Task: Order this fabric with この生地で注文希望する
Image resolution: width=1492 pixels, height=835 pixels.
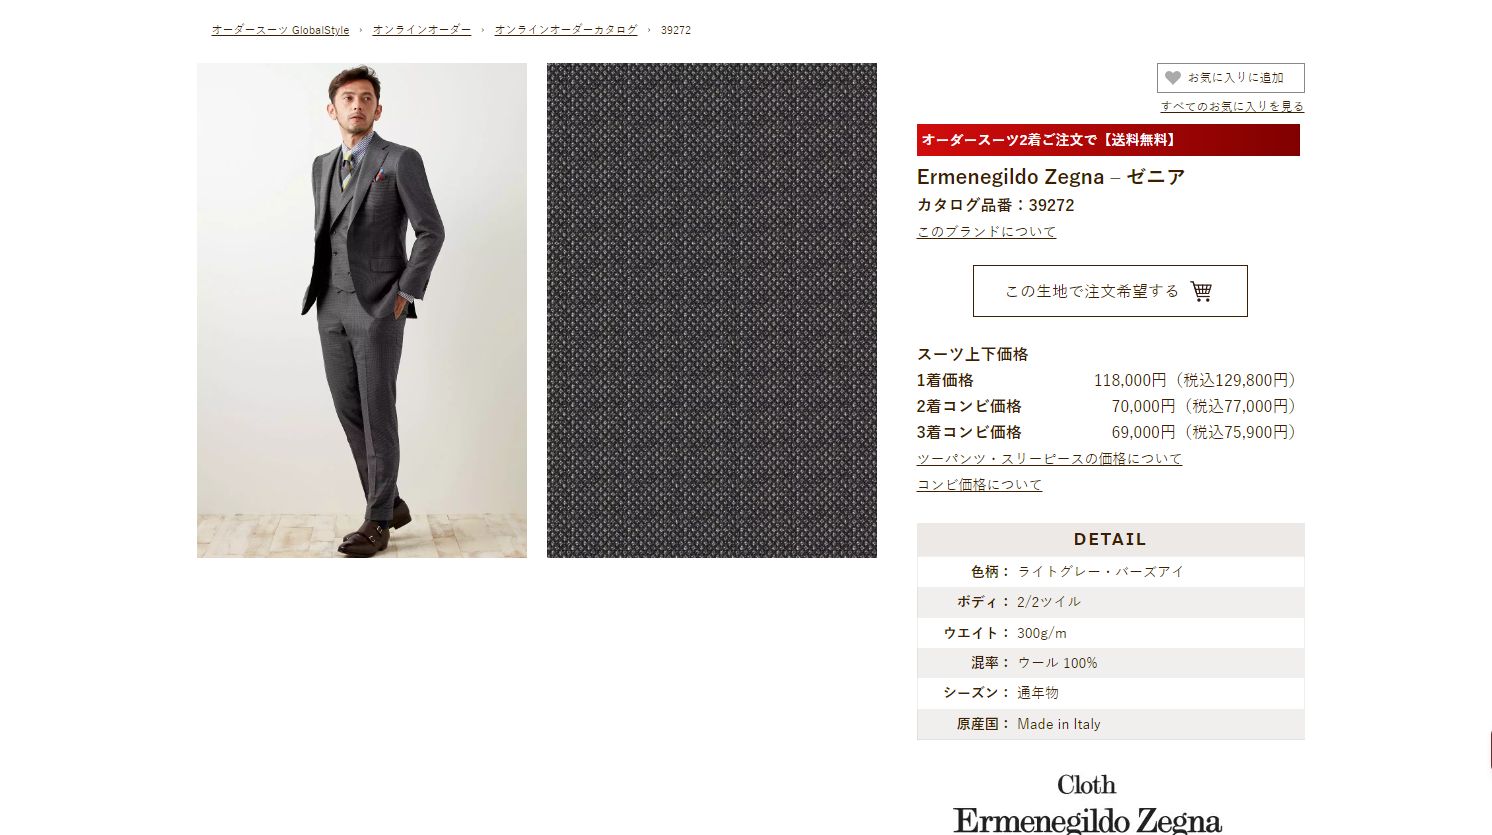Action: coord(1110,291)
